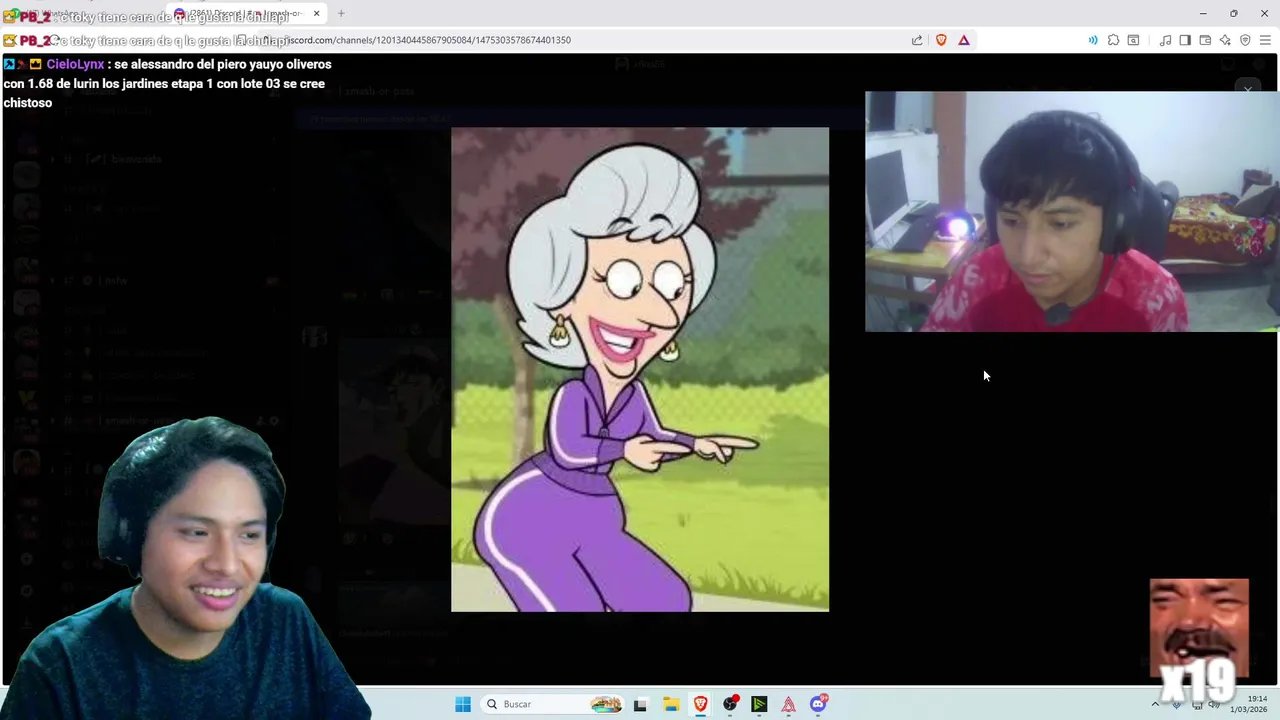Click the blue media casting icon

click(x=1092, y=40)
